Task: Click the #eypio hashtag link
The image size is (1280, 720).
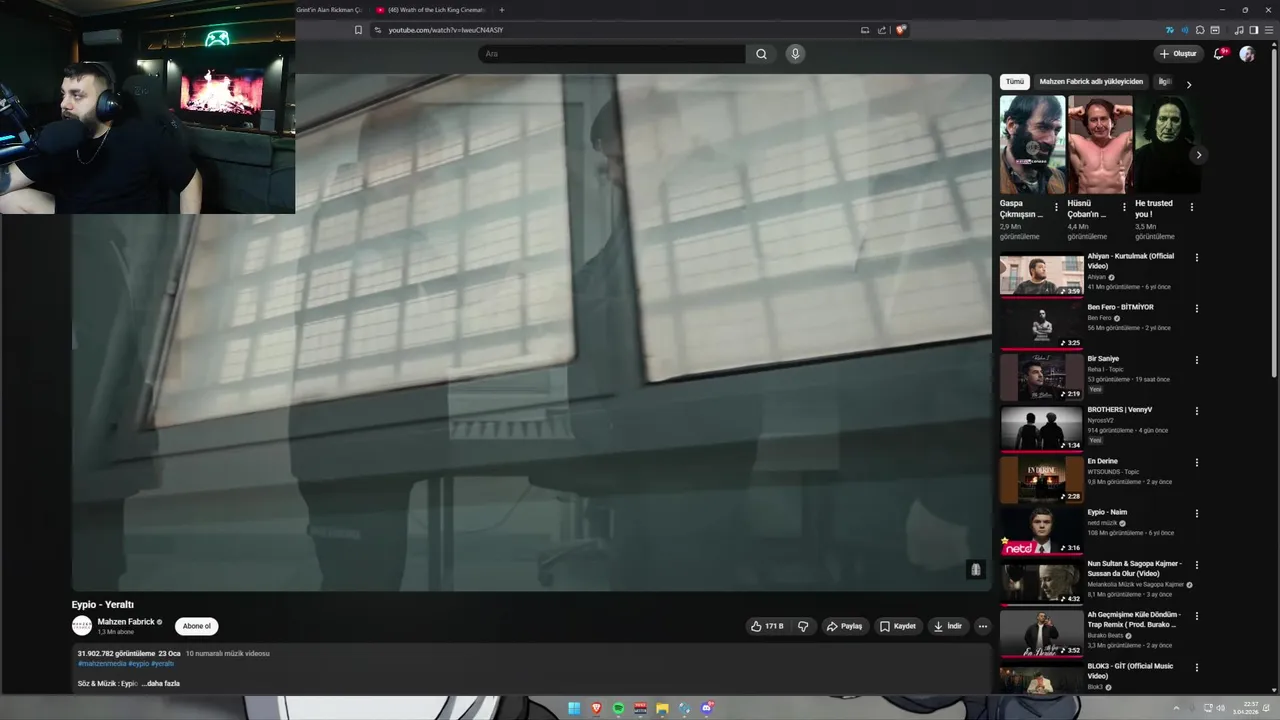Action: point(138,664)
